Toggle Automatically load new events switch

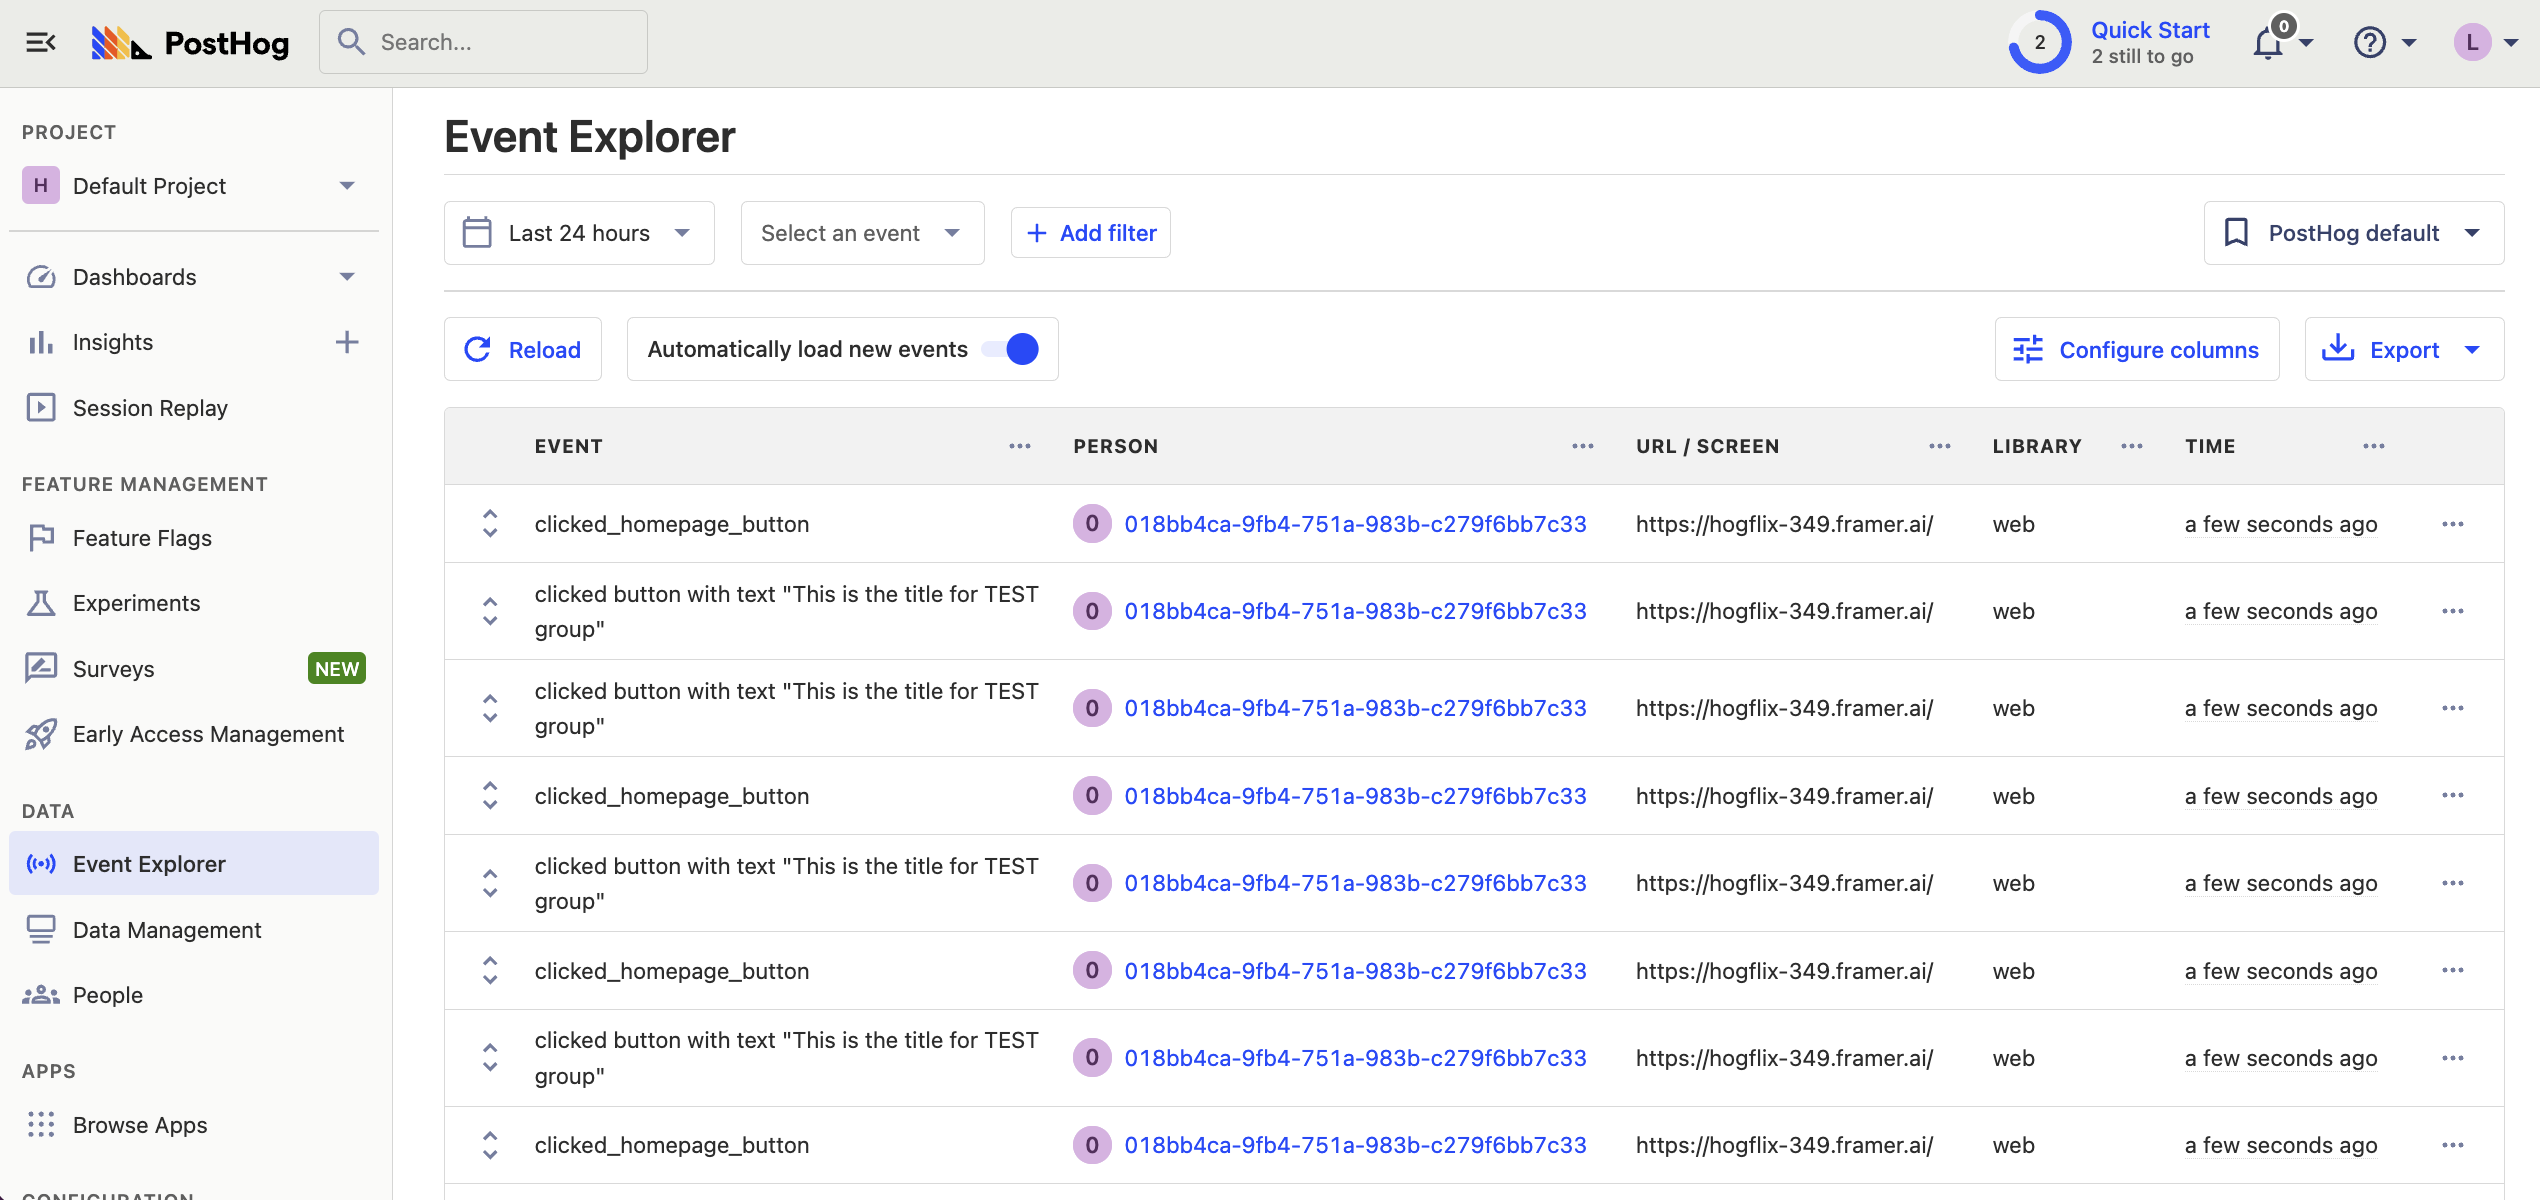(1010, 349)
